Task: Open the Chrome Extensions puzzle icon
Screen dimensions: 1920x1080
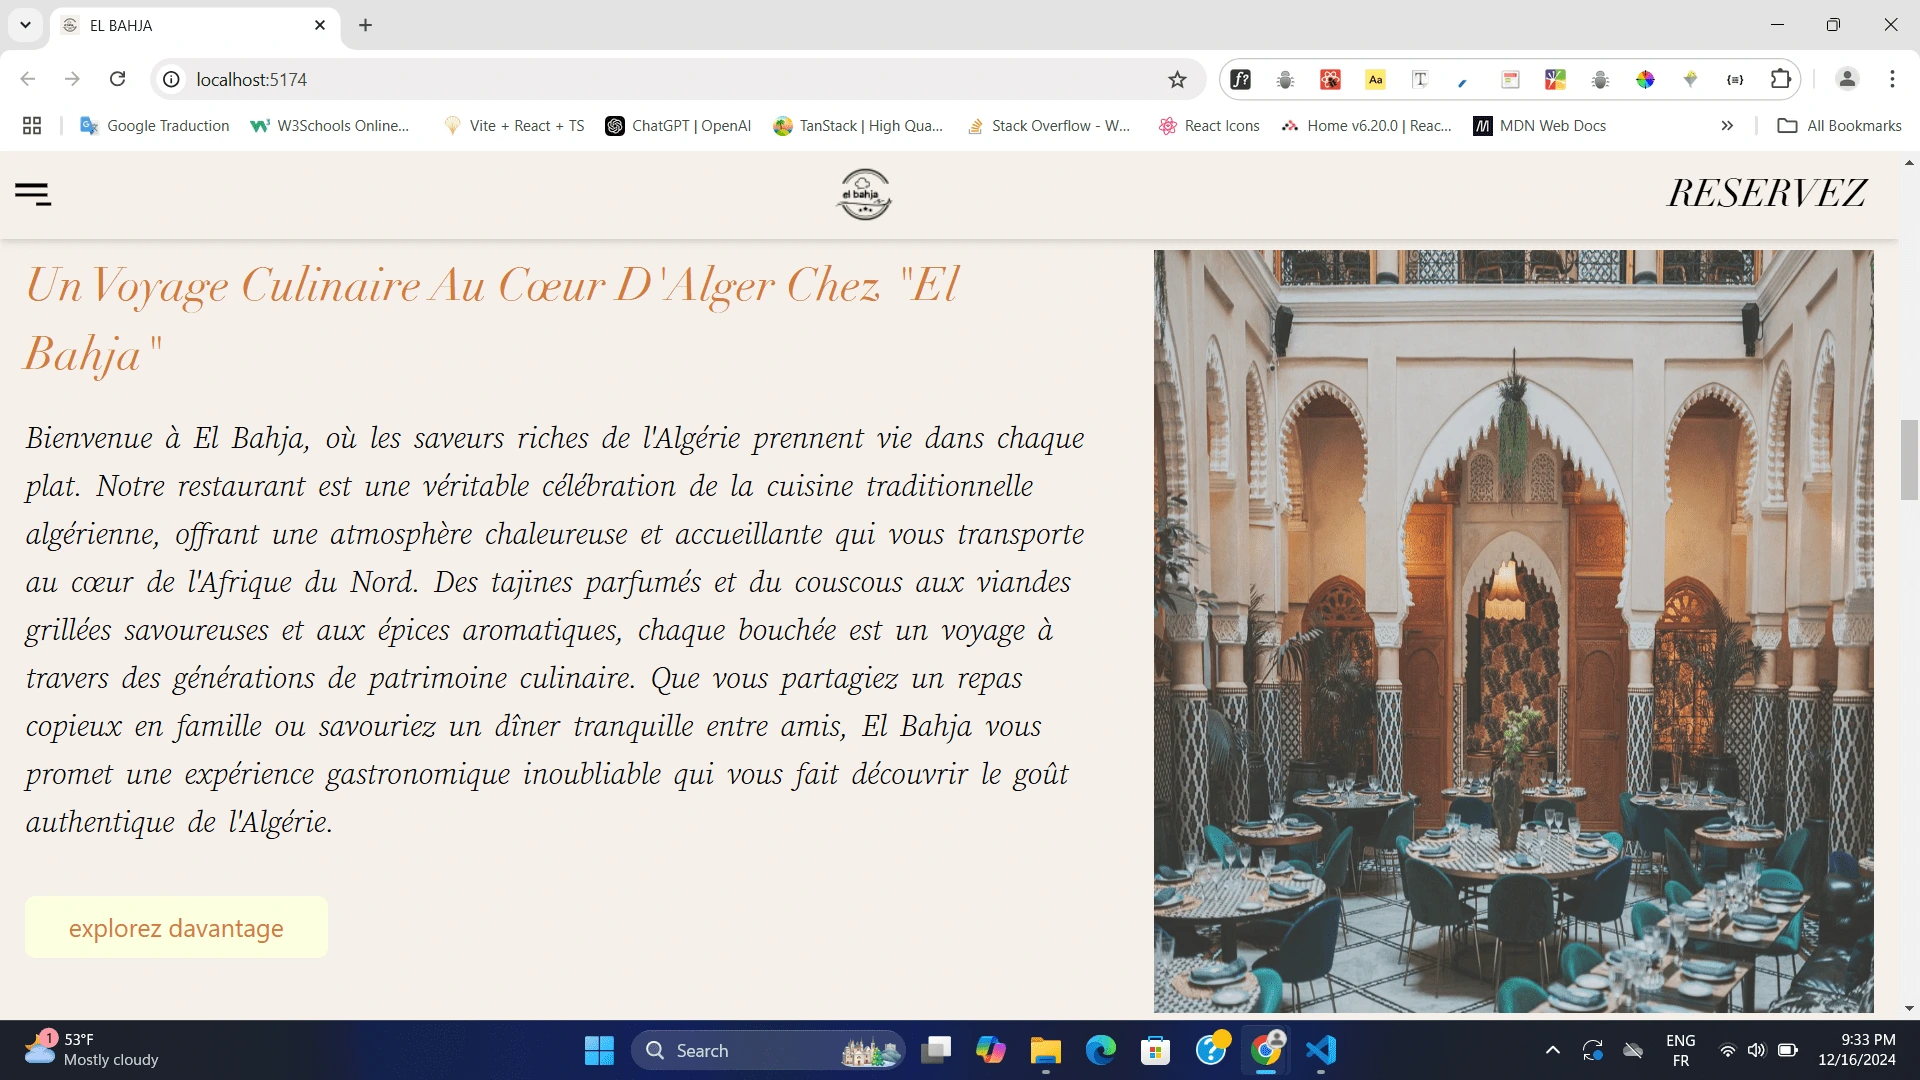Action: 1780,80
